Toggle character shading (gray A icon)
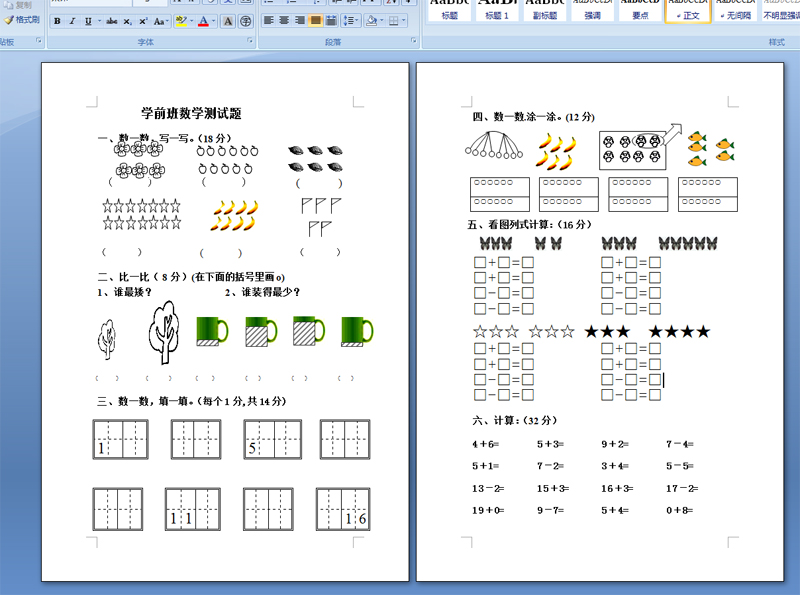 [x=228, y=21]
